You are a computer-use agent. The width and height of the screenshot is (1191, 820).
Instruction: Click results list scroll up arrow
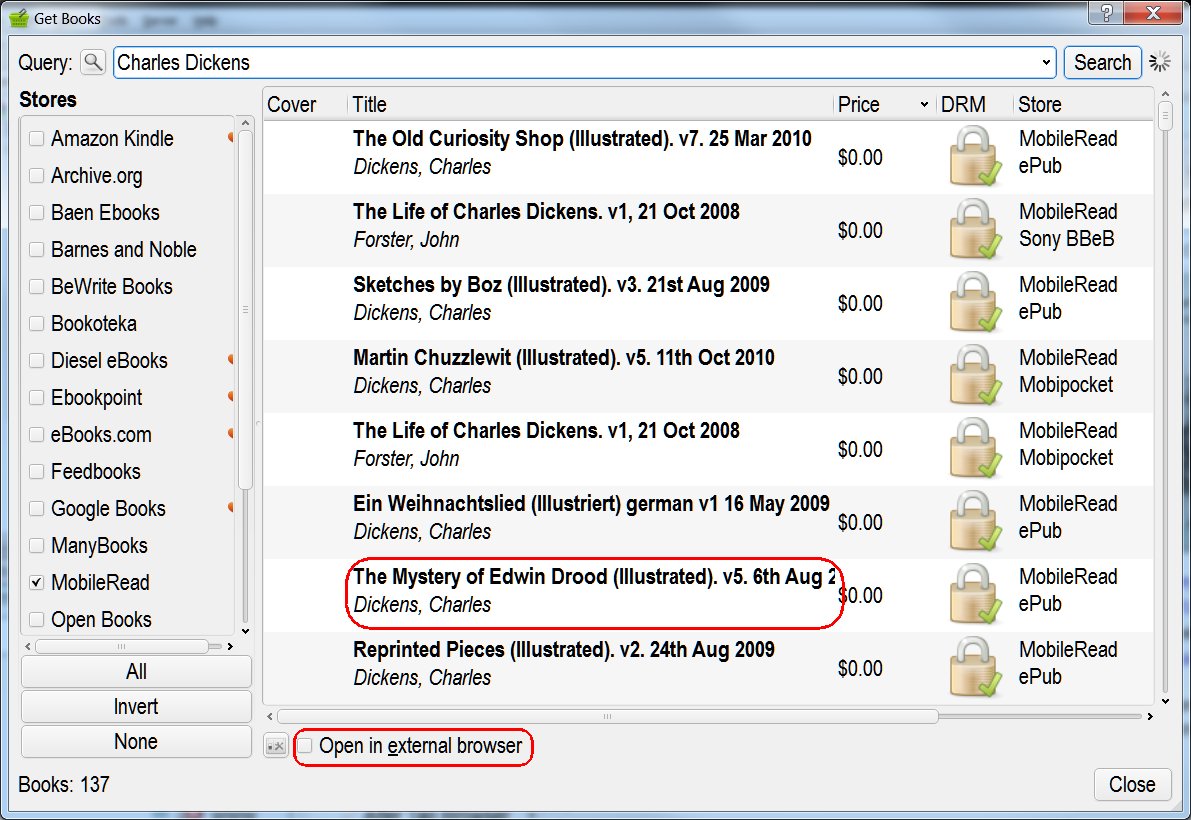coord(1165,94)
